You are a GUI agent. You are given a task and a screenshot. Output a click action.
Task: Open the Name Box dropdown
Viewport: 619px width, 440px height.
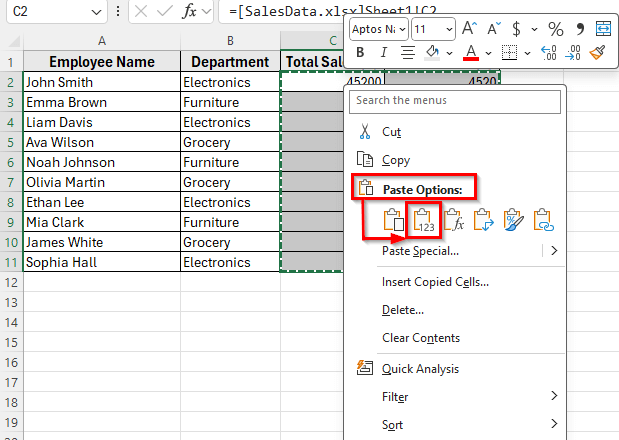click(96, 12)
